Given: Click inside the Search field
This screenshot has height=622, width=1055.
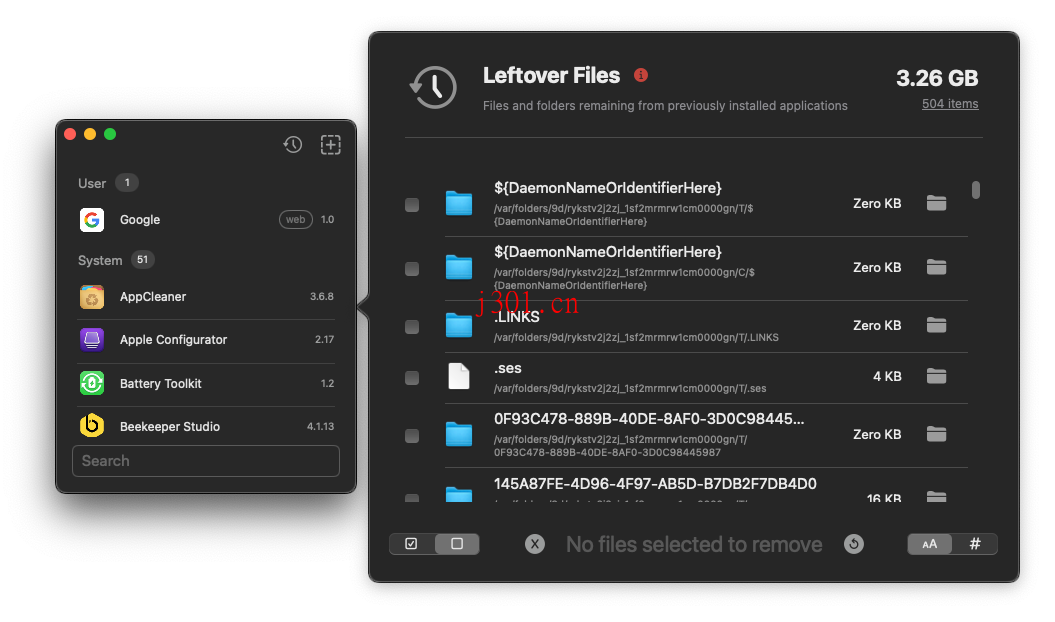Looking at the screenshot, I should point(205,460).
